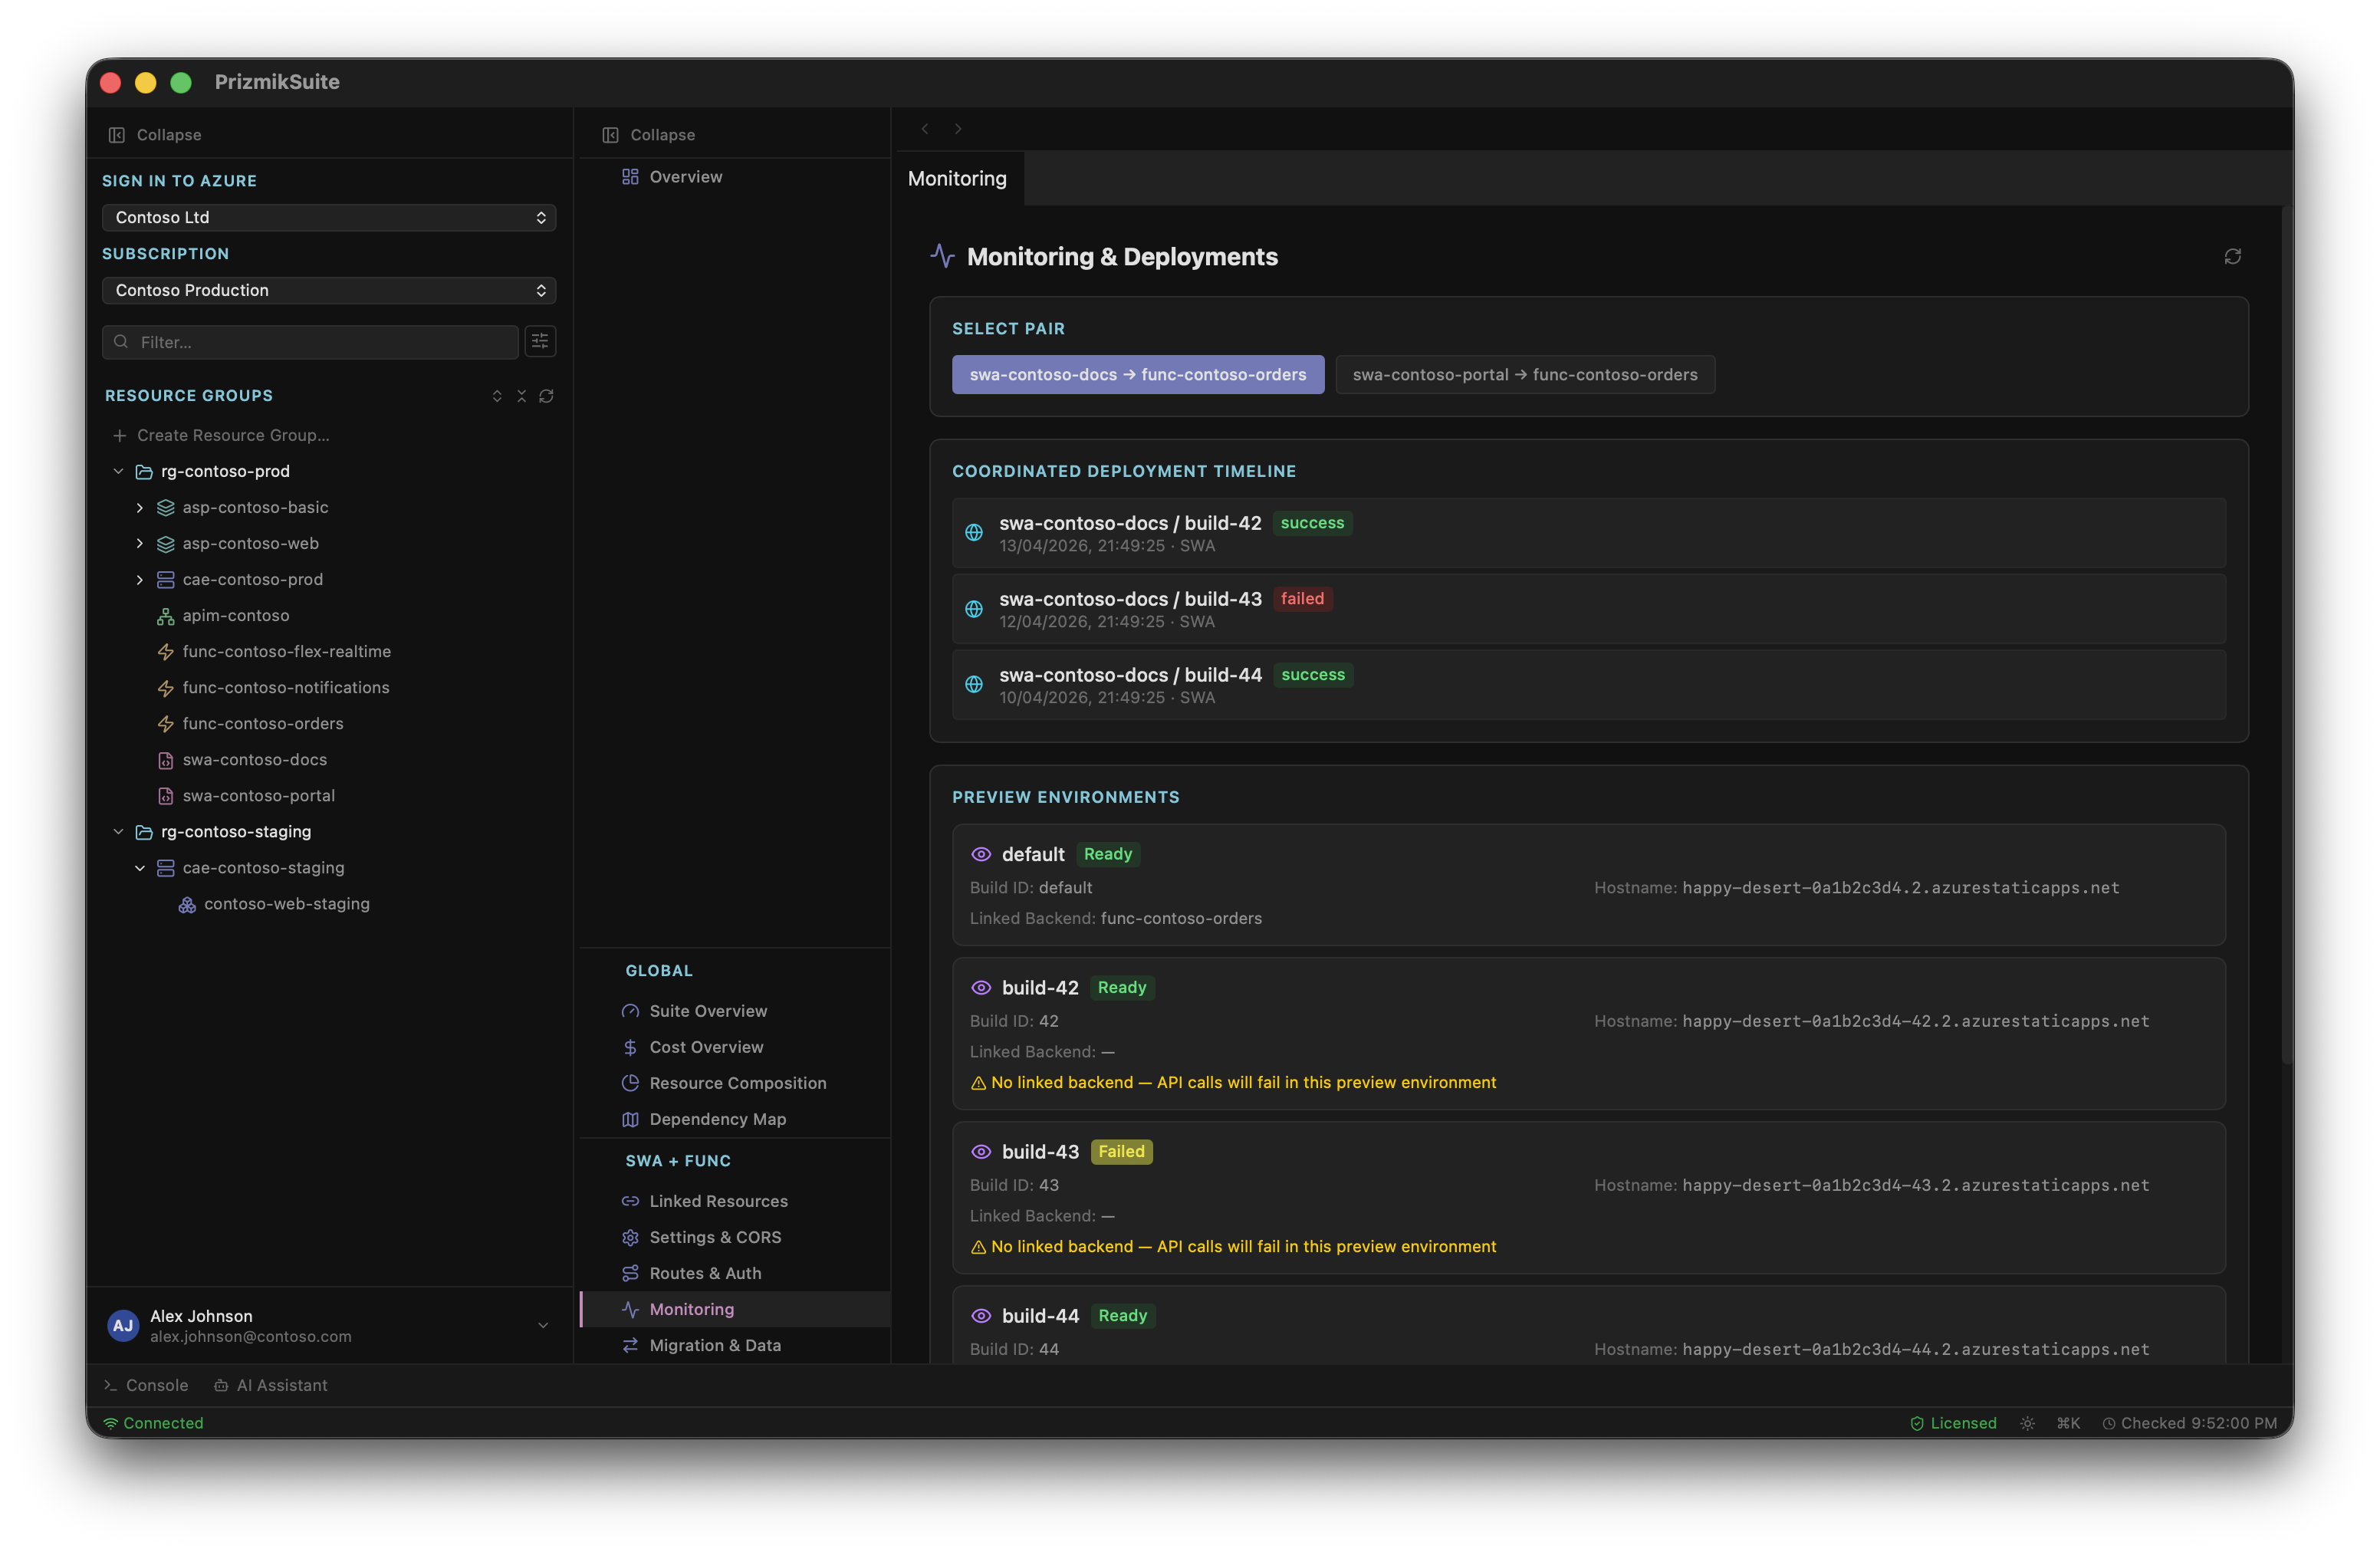Open Cost Overview
The width and height of the screenshot is (2380, 1552).
tap(735, 1047)
